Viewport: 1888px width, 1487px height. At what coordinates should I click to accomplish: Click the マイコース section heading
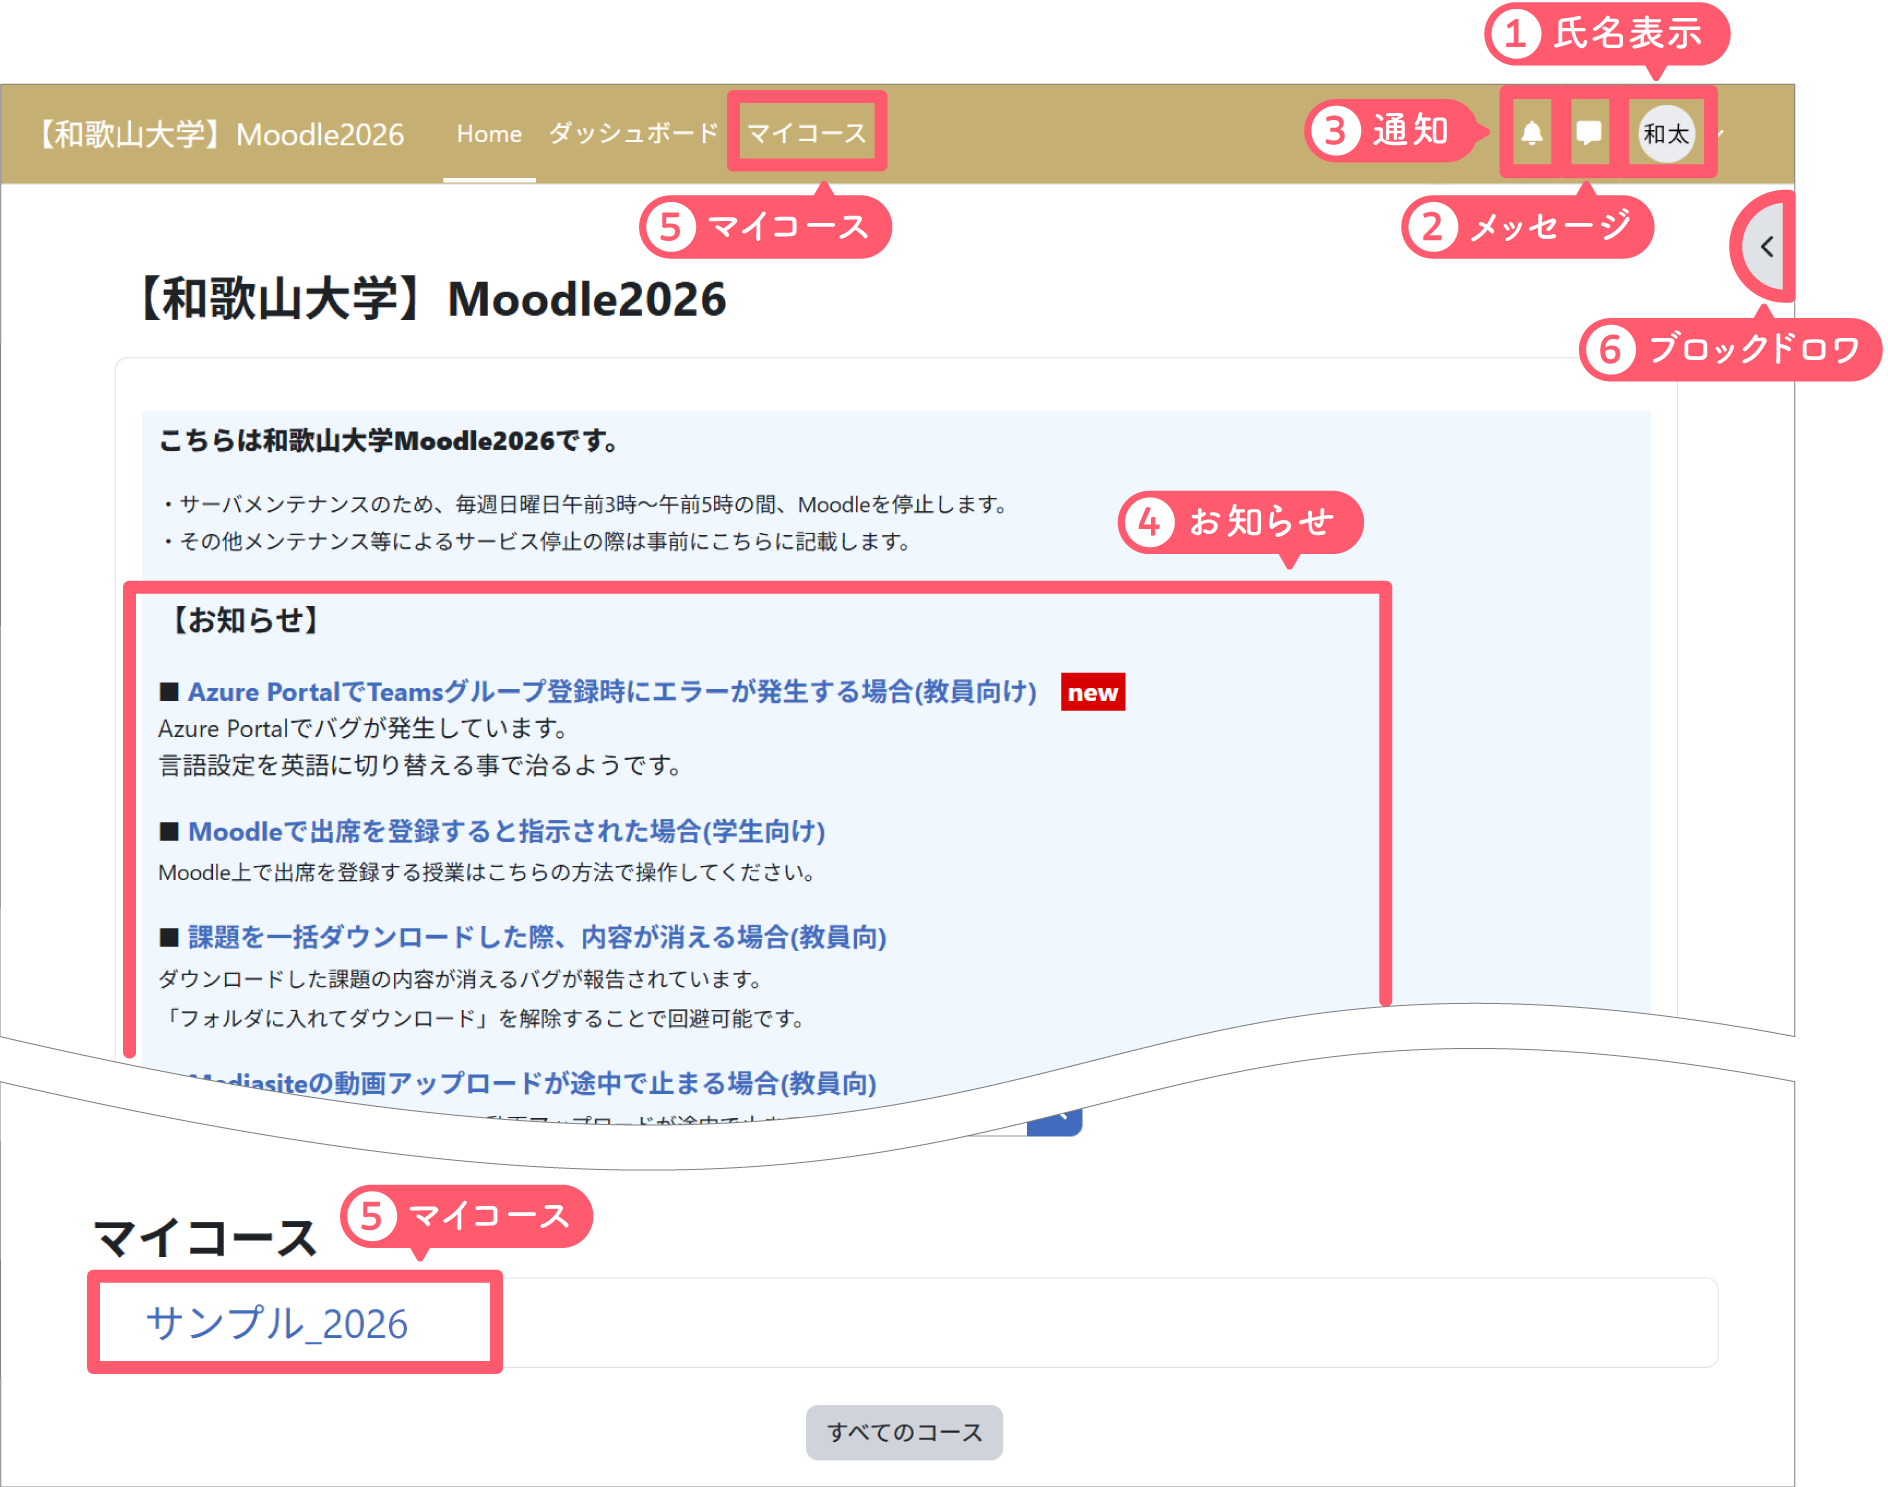[205, 1238]
